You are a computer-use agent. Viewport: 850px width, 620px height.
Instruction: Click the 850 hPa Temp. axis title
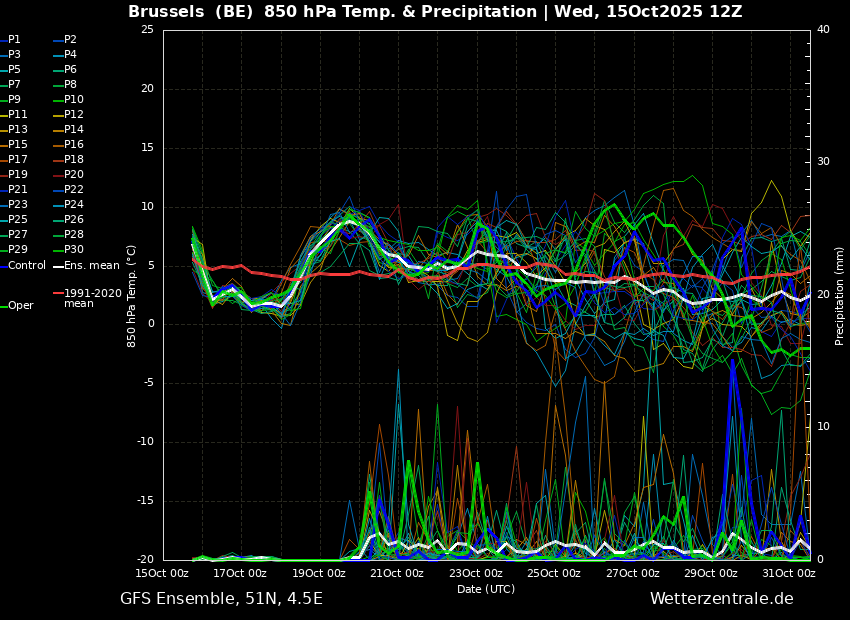[x=131, y=296]
